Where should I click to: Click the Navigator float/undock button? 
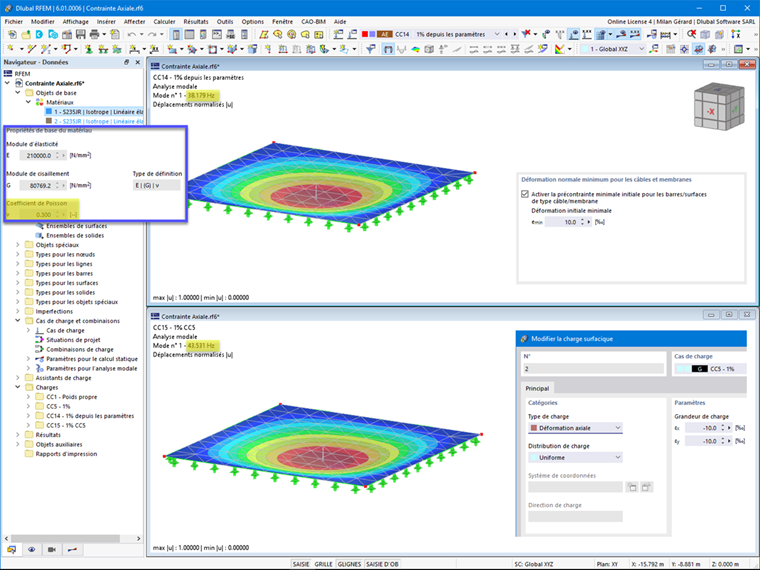pyautogui.click(x=127, y=62)
